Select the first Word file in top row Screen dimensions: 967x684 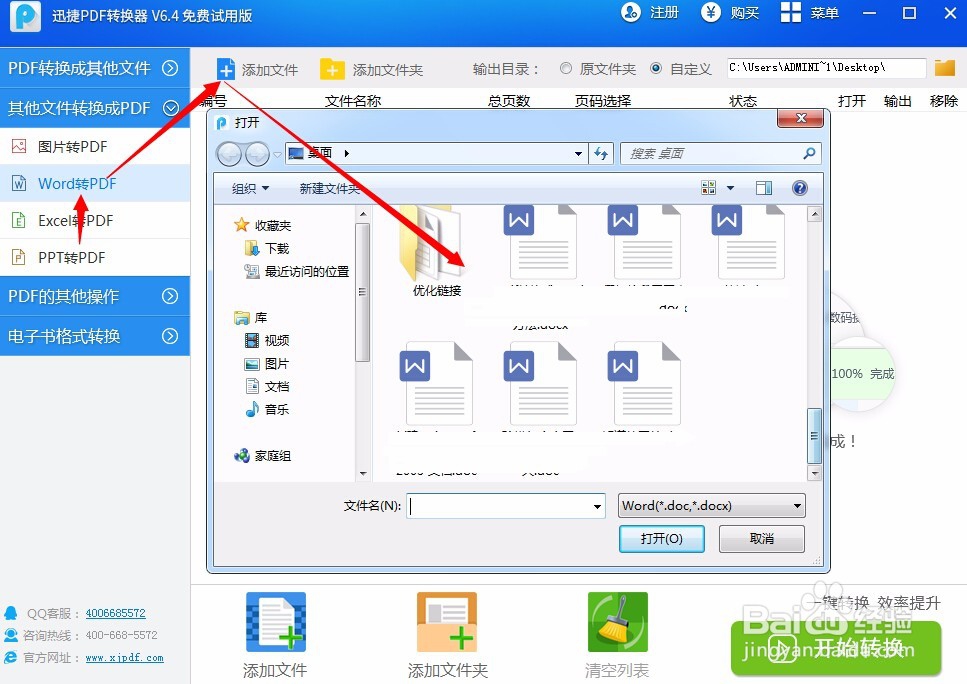point(541,244)
